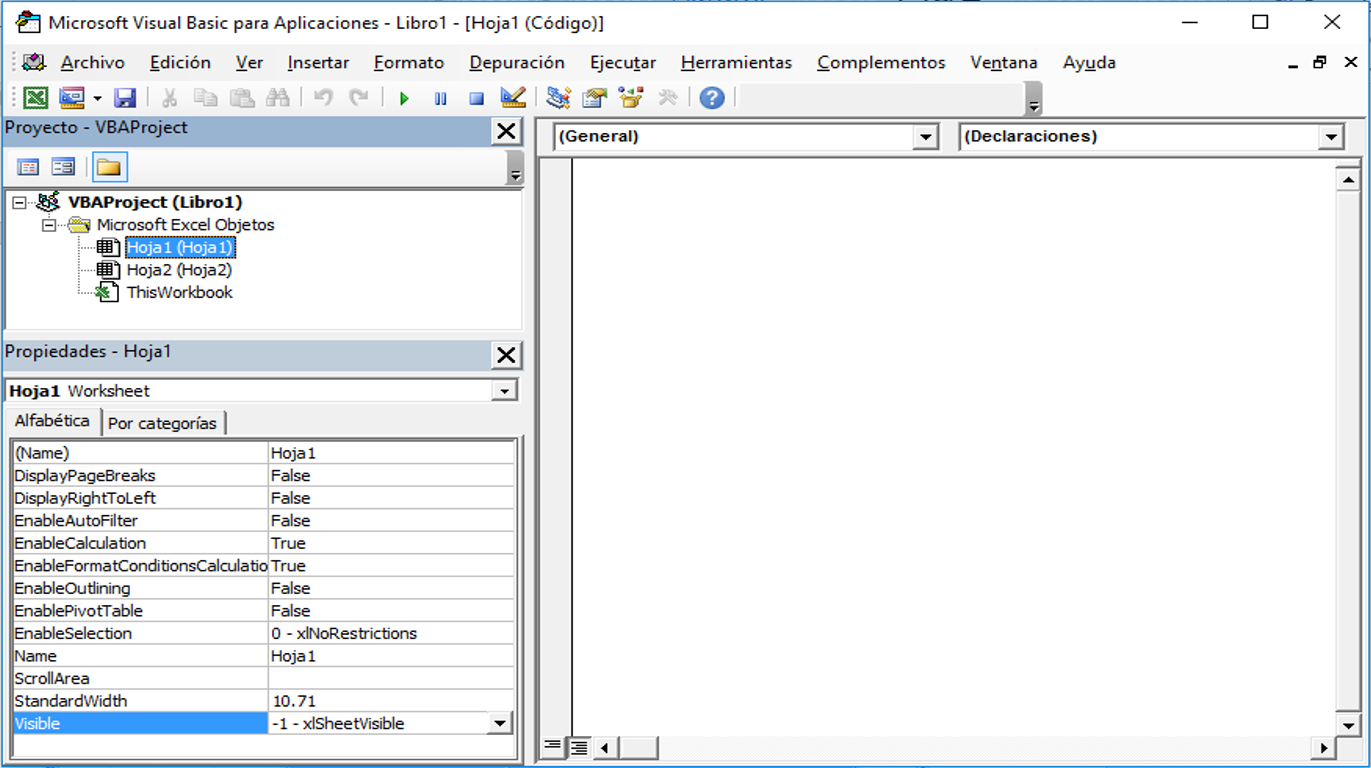Click the Break pause icon
Viewport: 1371px width, 768px height.
click(440, 98)
